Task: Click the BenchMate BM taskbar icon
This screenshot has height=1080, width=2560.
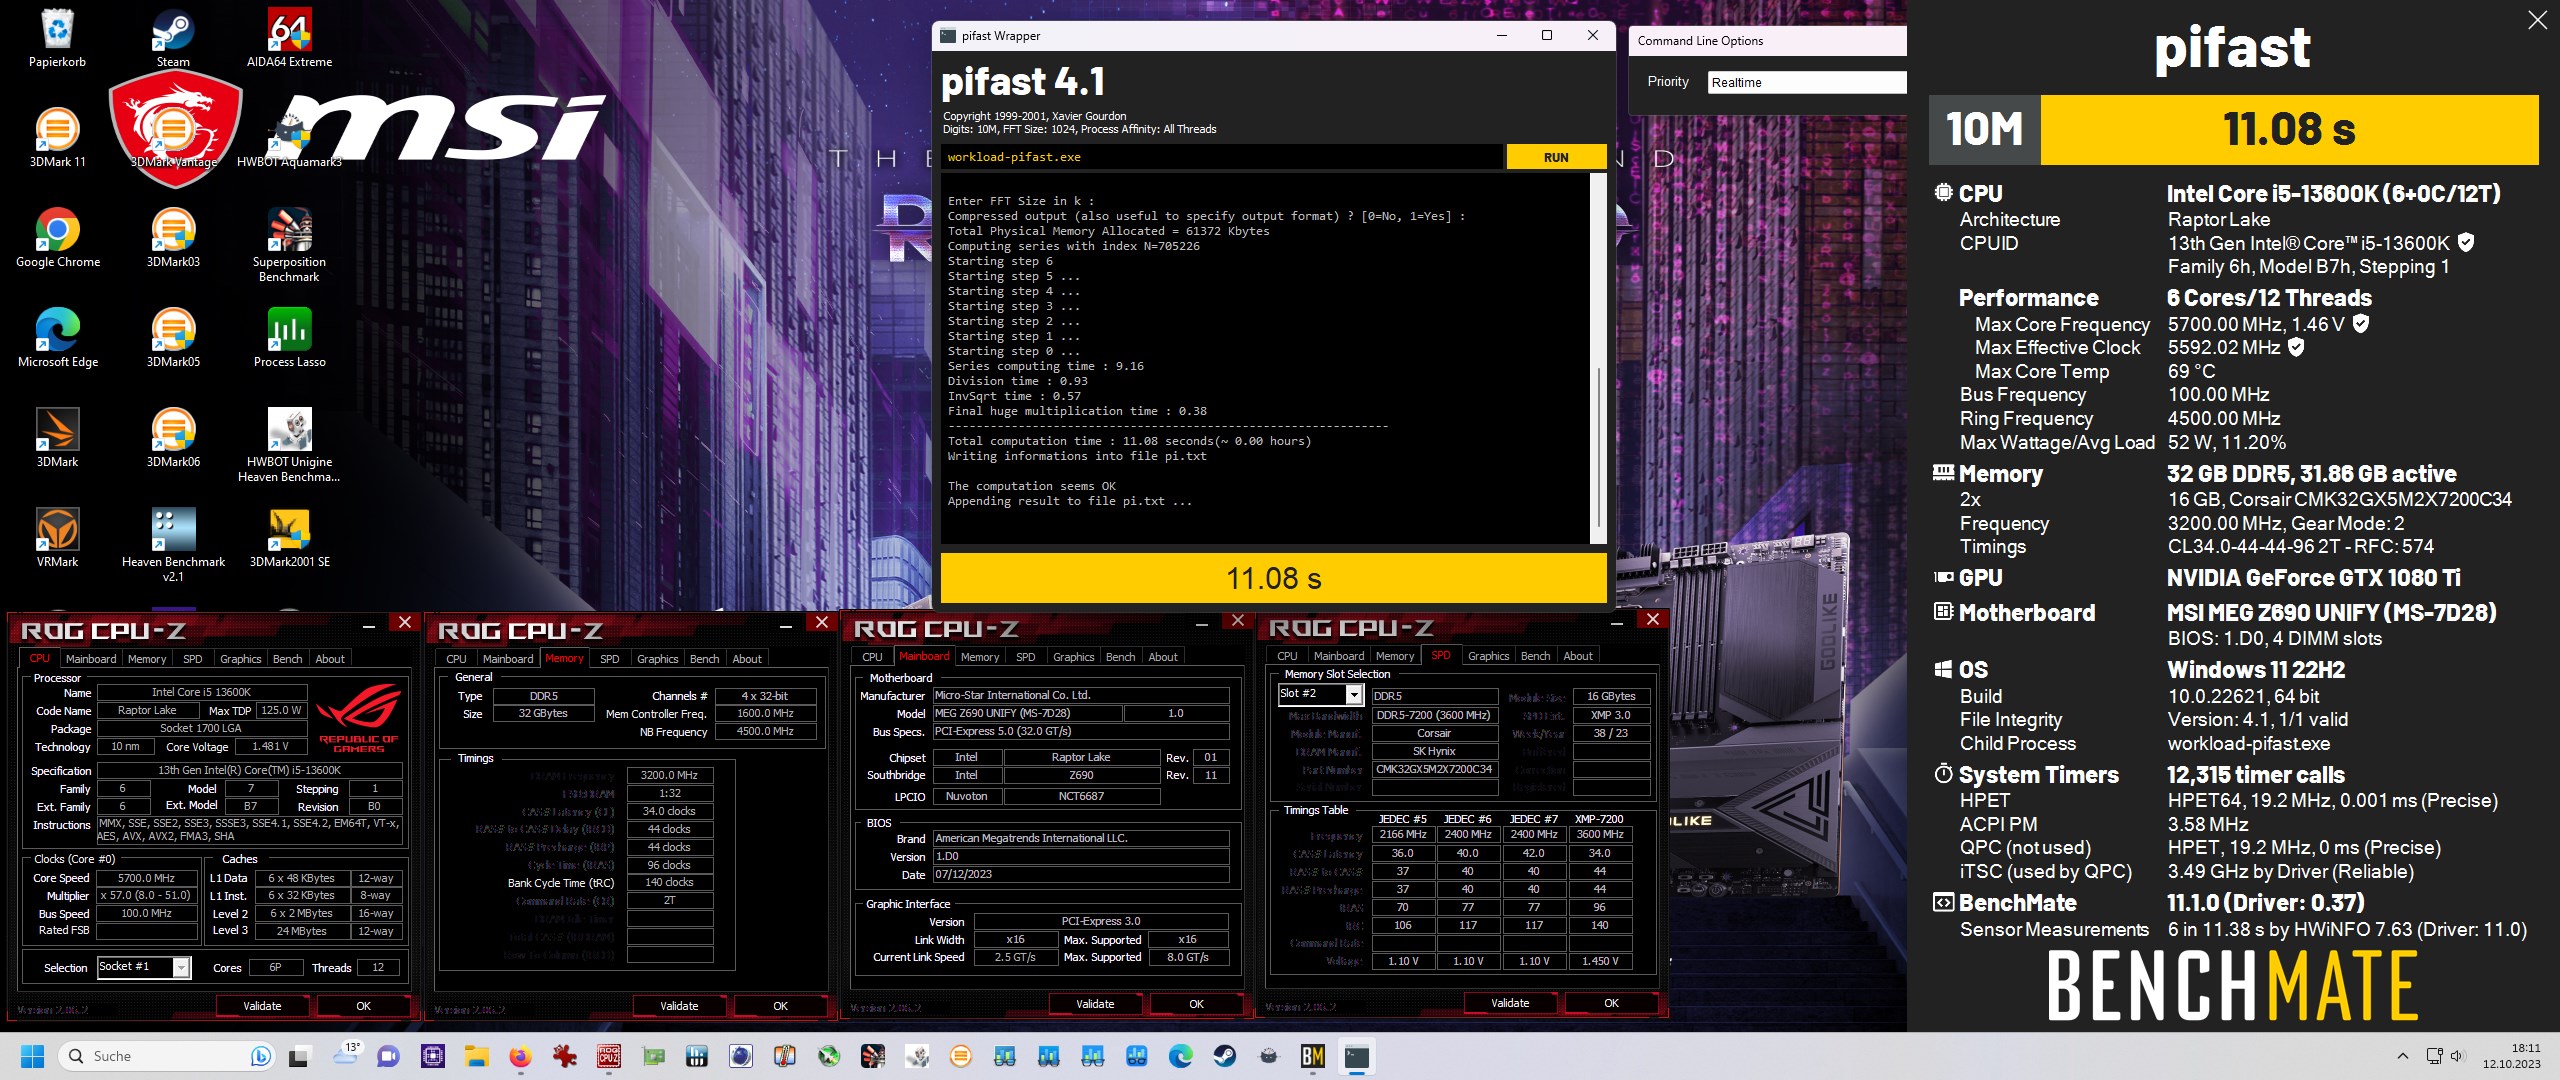Action: (x=1312, y=1056)
